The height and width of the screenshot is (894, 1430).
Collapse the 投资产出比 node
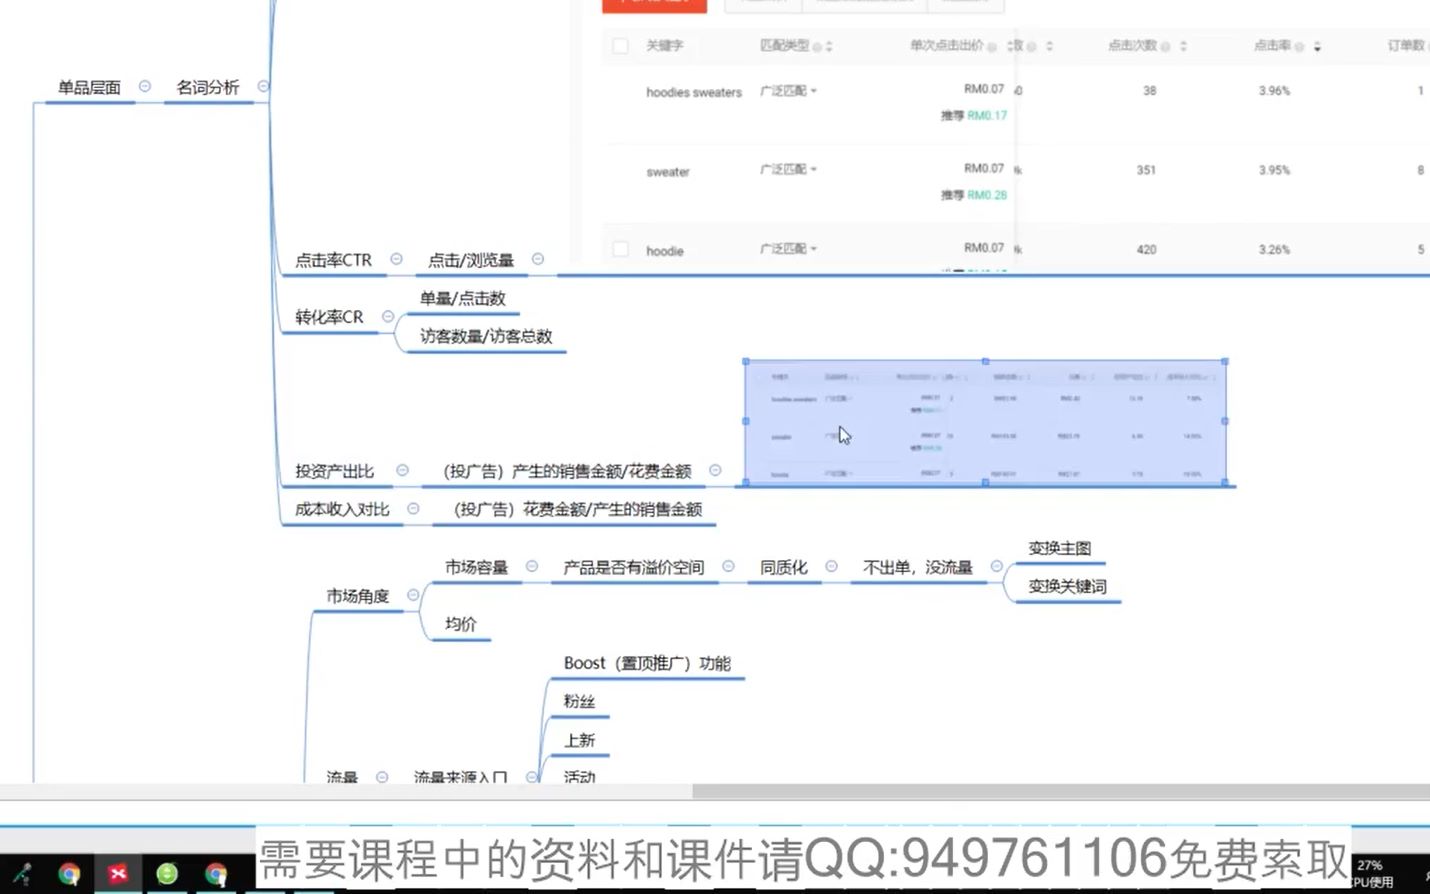tap(401, 468)
